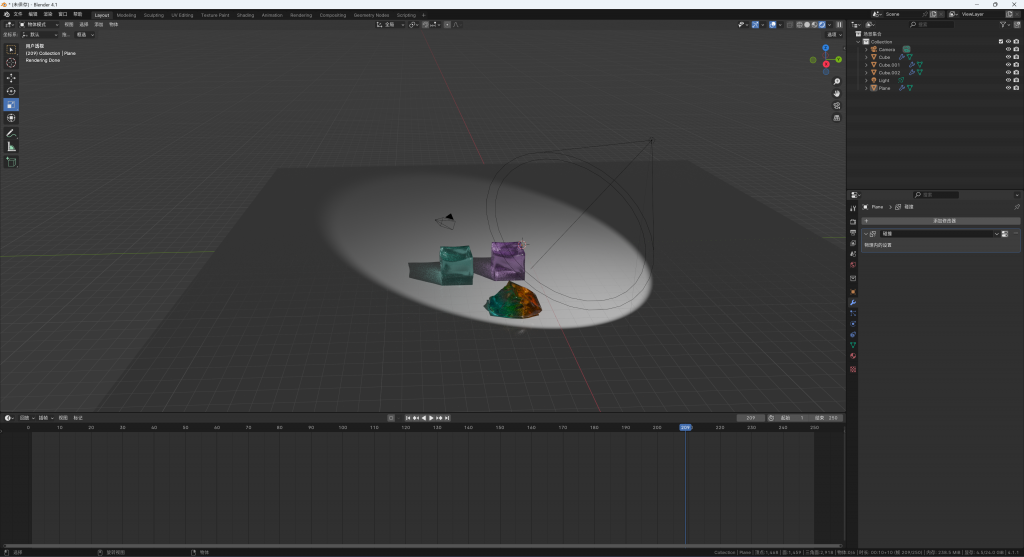The height and width of the screenshot is (557, 1024).
Task: Toggle visibility eye for the Light object
Action: pyautogui.click(x=1008, y=80)
